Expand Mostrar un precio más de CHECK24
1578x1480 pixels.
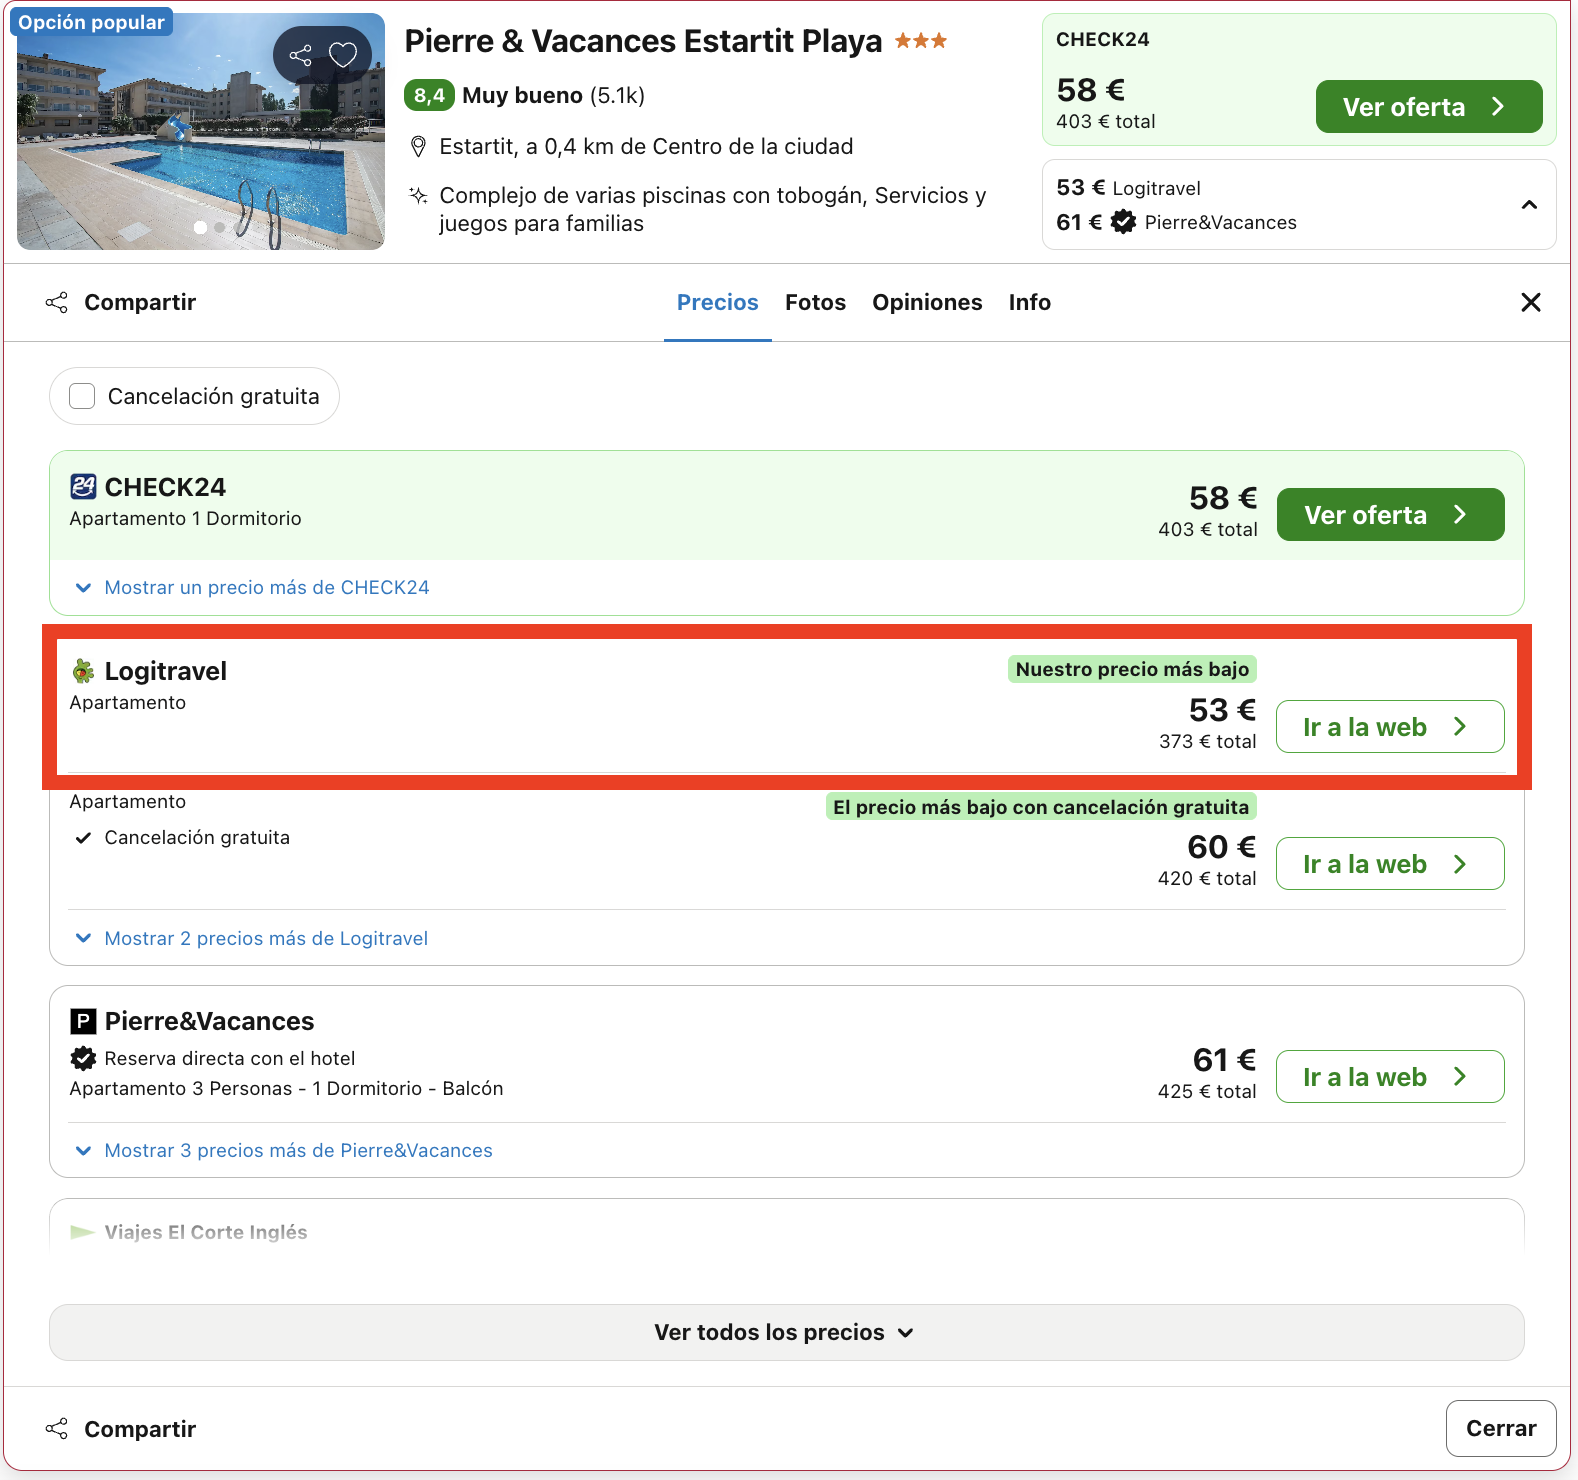pyautogui.click(x=252, y=587)
